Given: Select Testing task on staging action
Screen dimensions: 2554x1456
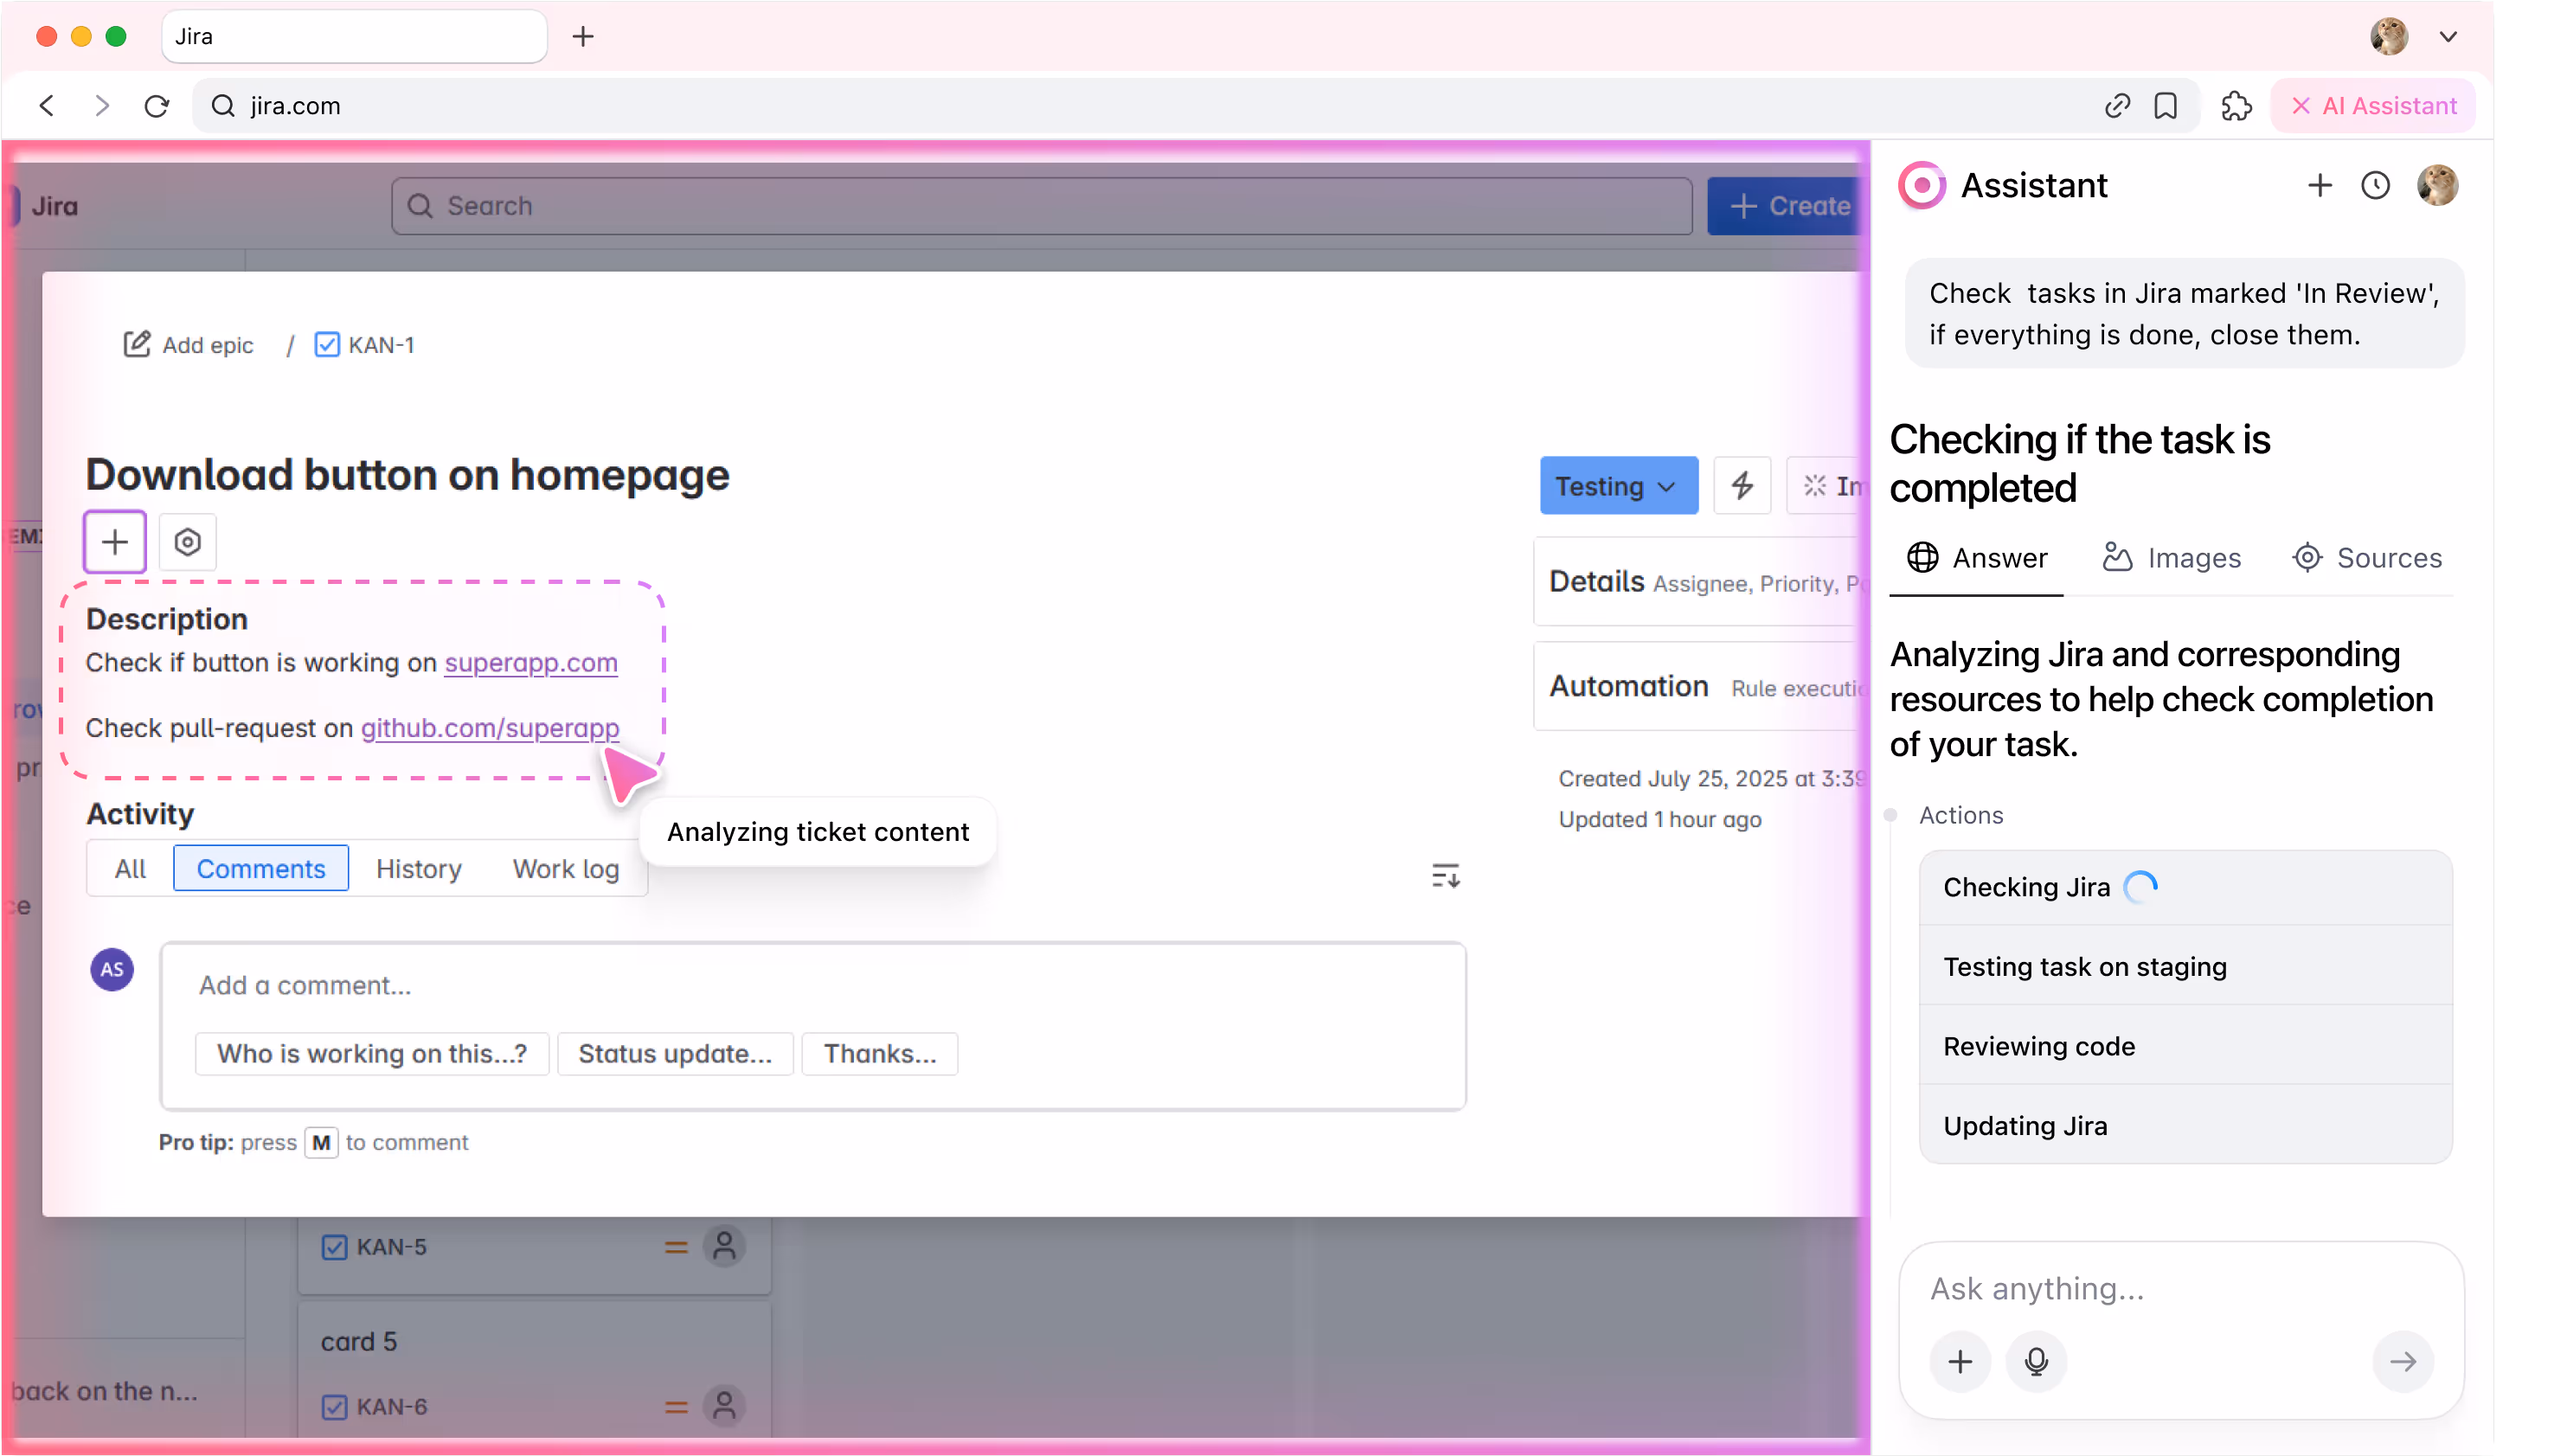Looking at the screenshot, I should [x=2185, y=967].
